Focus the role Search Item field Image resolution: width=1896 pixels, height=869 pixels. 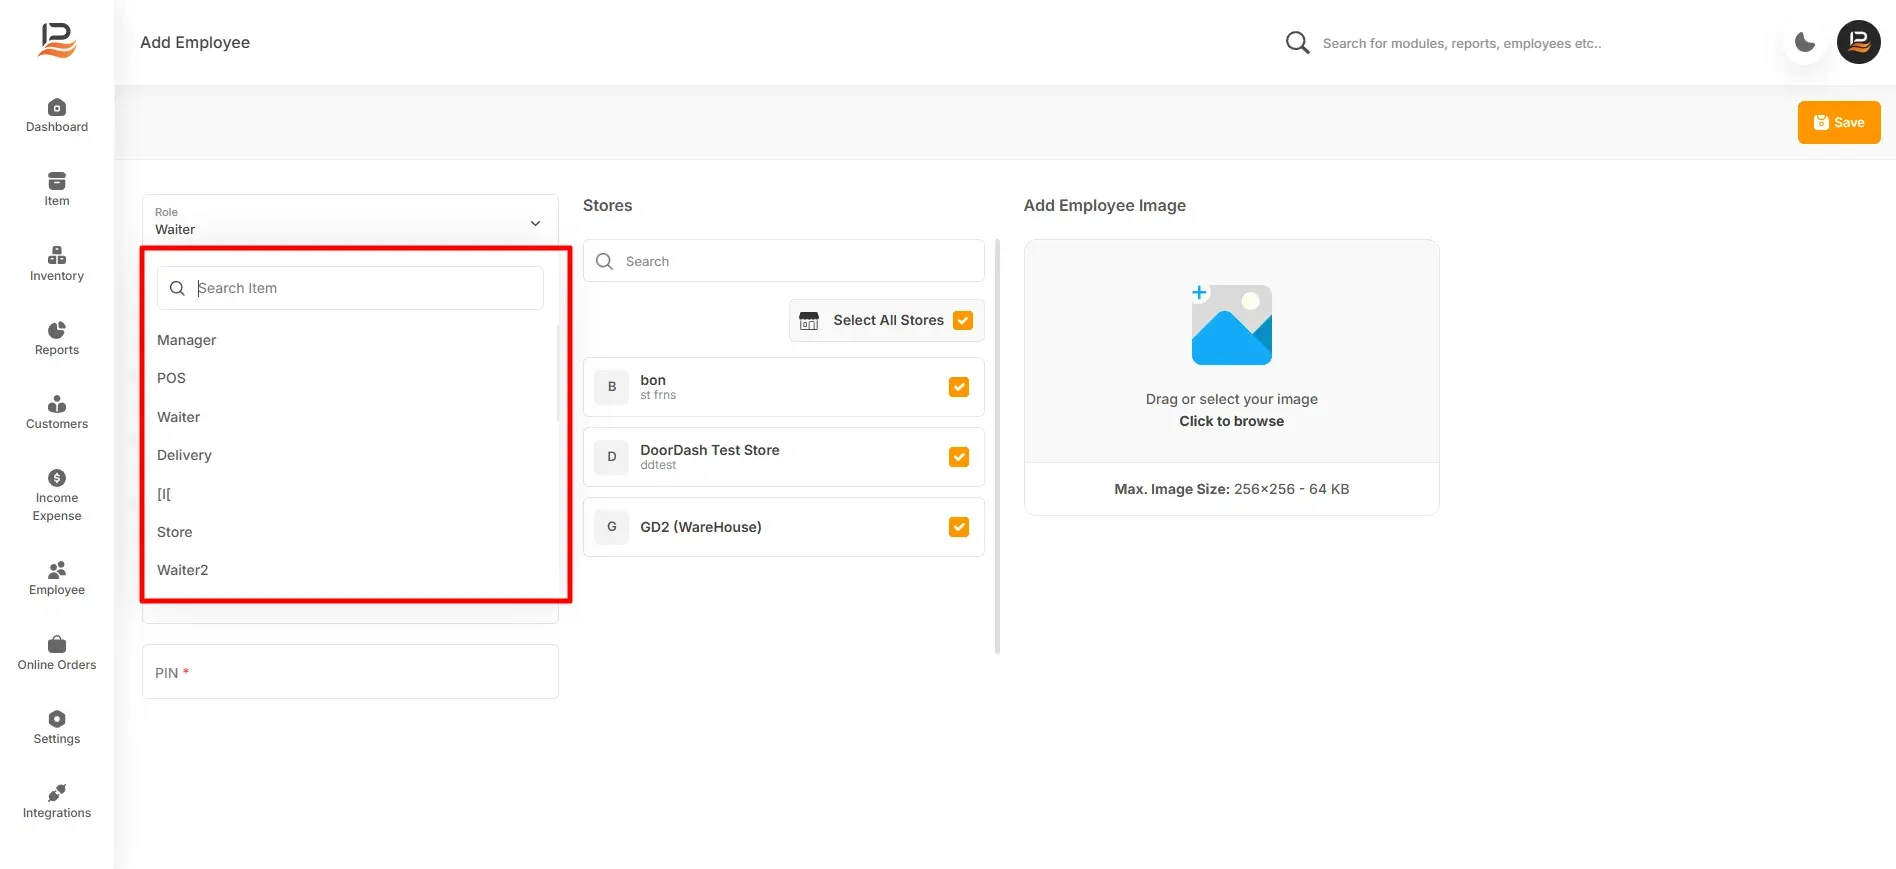coord(350,288)
